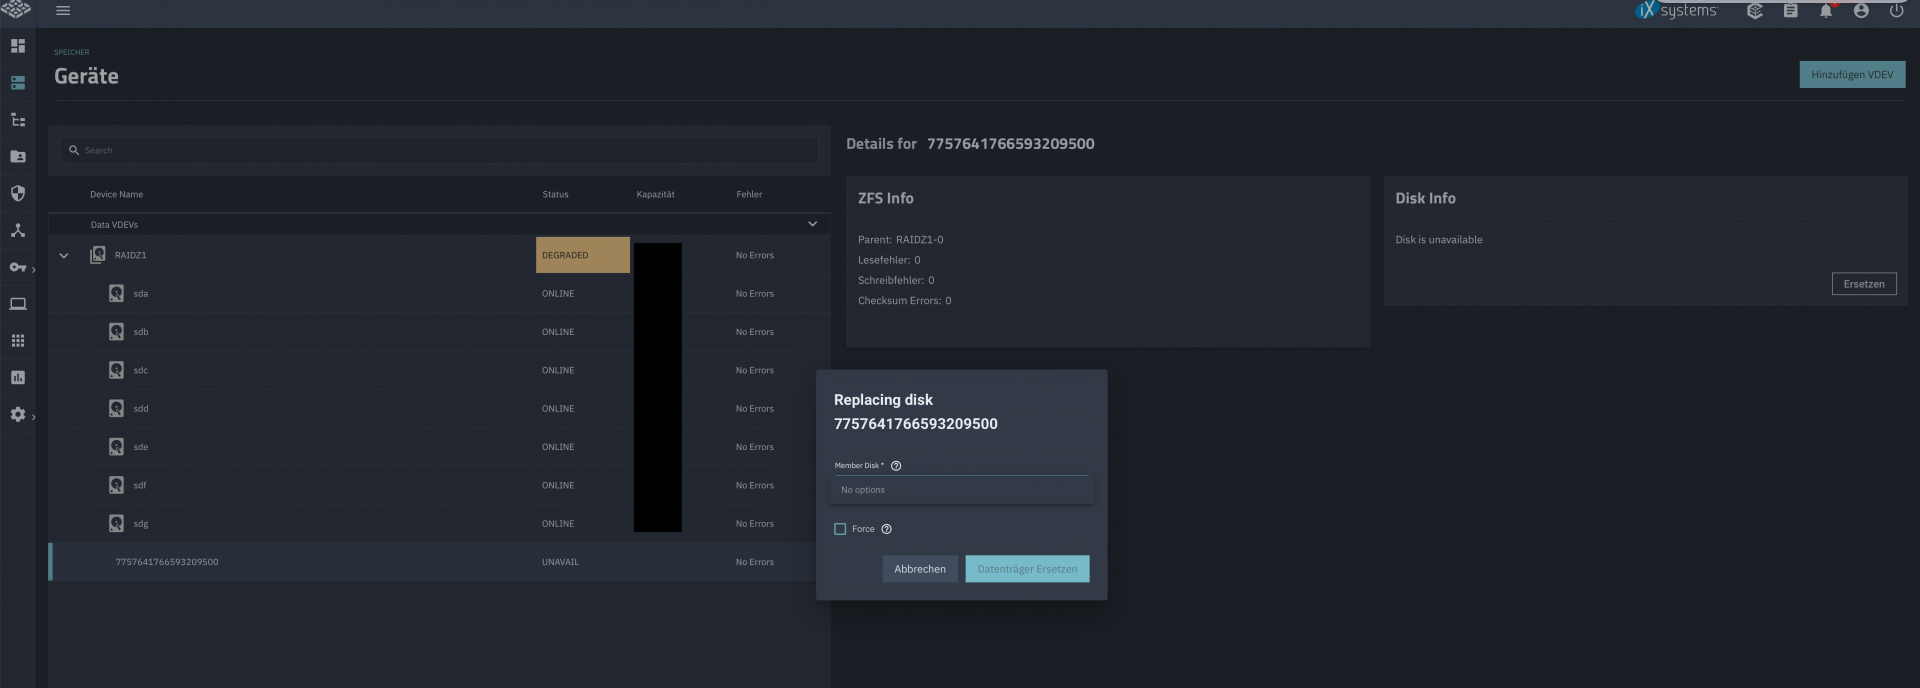Viewport: 1920px width, 688px height.
Task: Click the DEGRADED status badge
Action: (583, 255)
